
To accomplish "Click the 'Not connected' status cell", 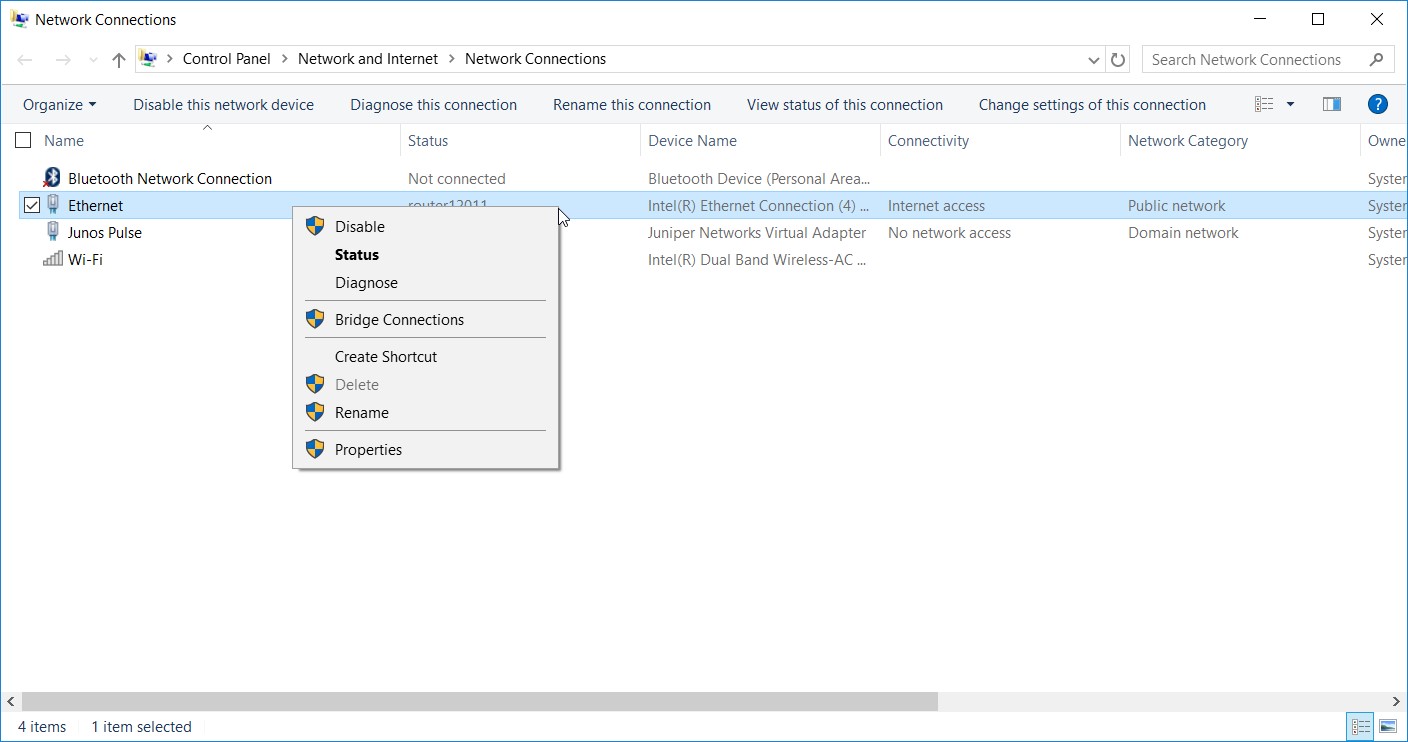I will (457, 178).
